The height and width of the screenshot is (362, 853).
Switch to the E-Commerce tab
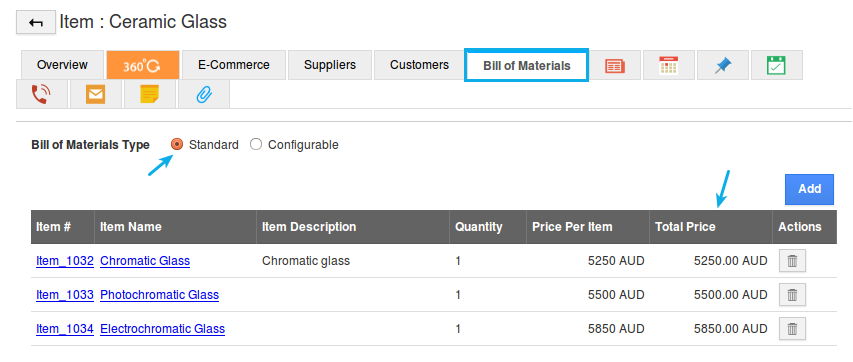coord(233,65)
